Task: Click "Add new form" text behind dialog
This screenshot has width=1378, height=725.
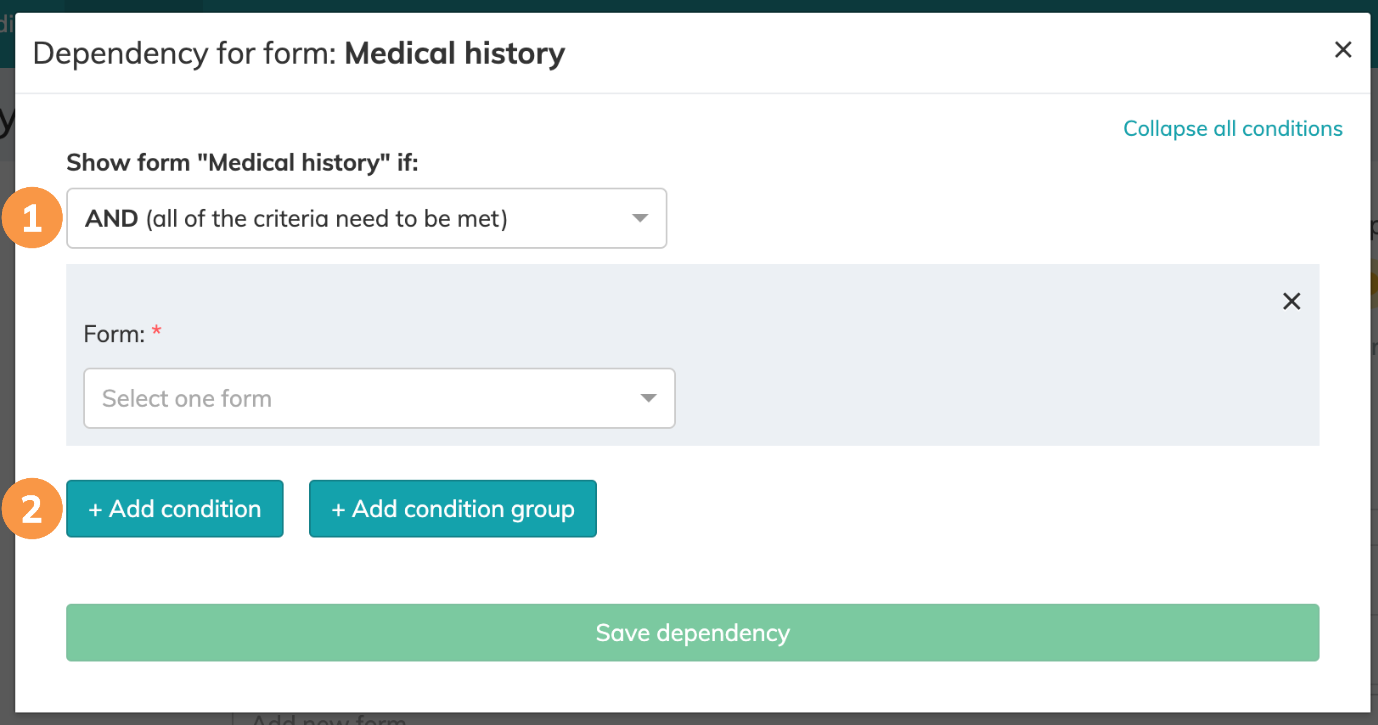Action: click(328, 719)
